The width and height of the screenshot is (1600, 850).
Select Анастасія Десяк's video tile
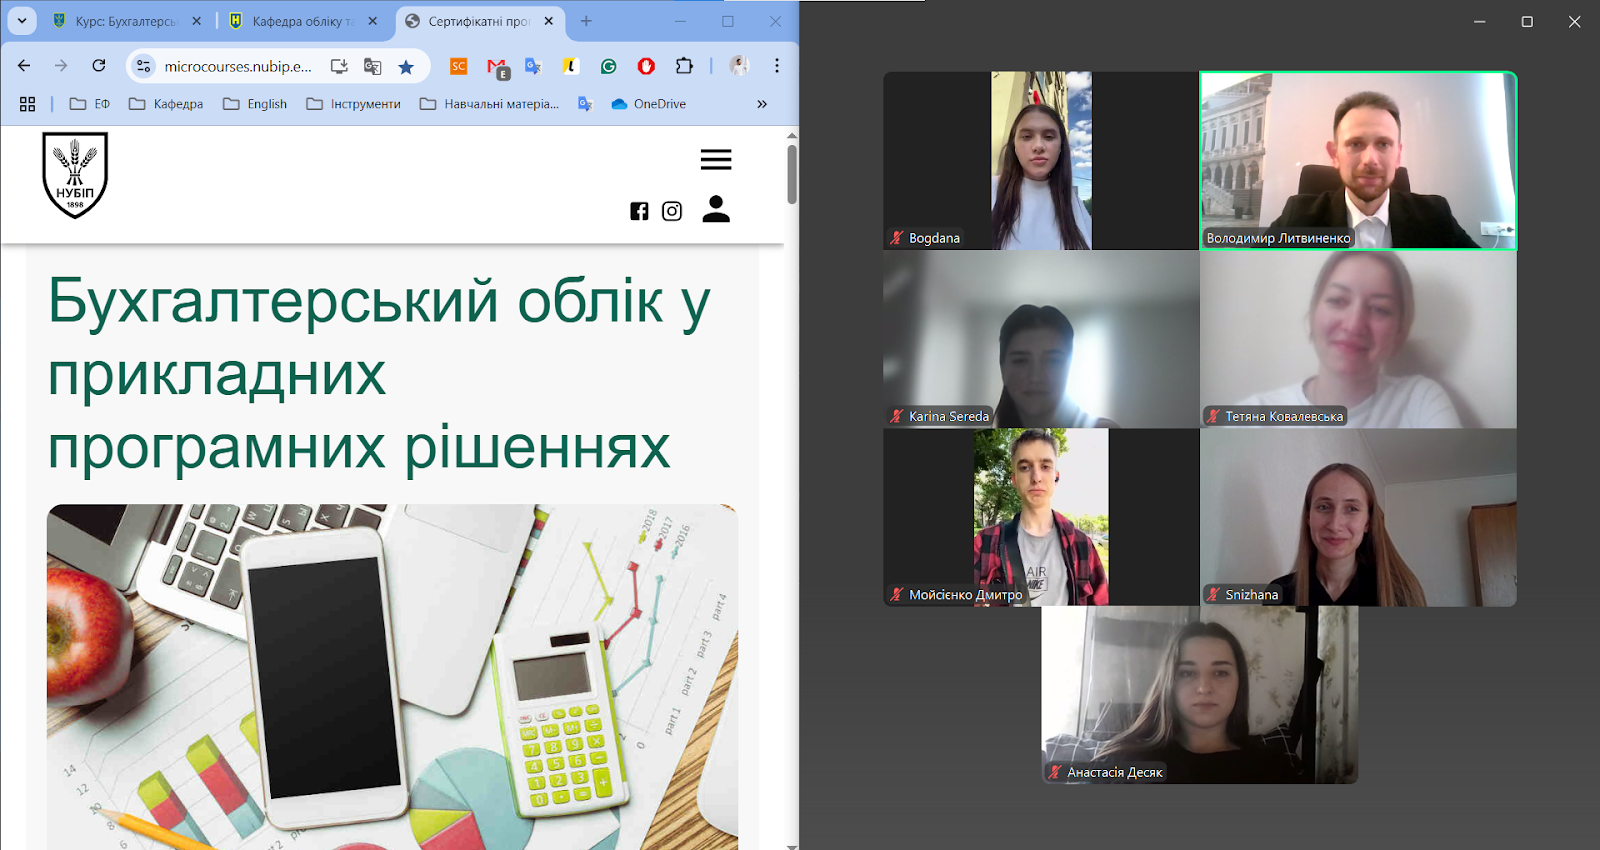[1199, 695]
